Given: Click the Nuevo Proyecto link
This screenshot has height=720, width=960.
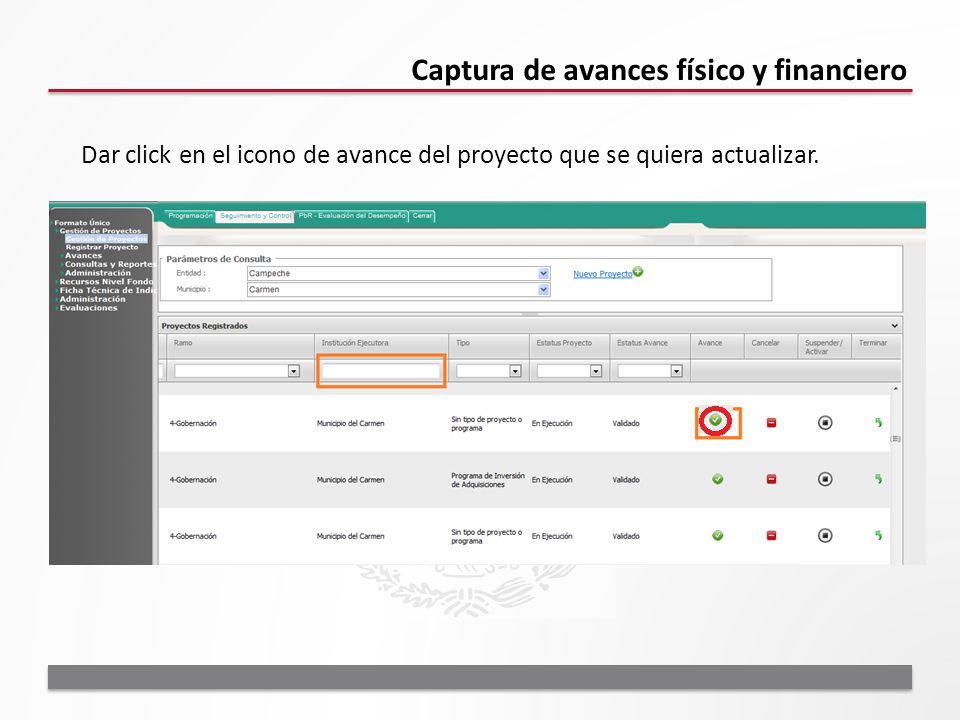Looking at the screenshot, I should point(602,274).
